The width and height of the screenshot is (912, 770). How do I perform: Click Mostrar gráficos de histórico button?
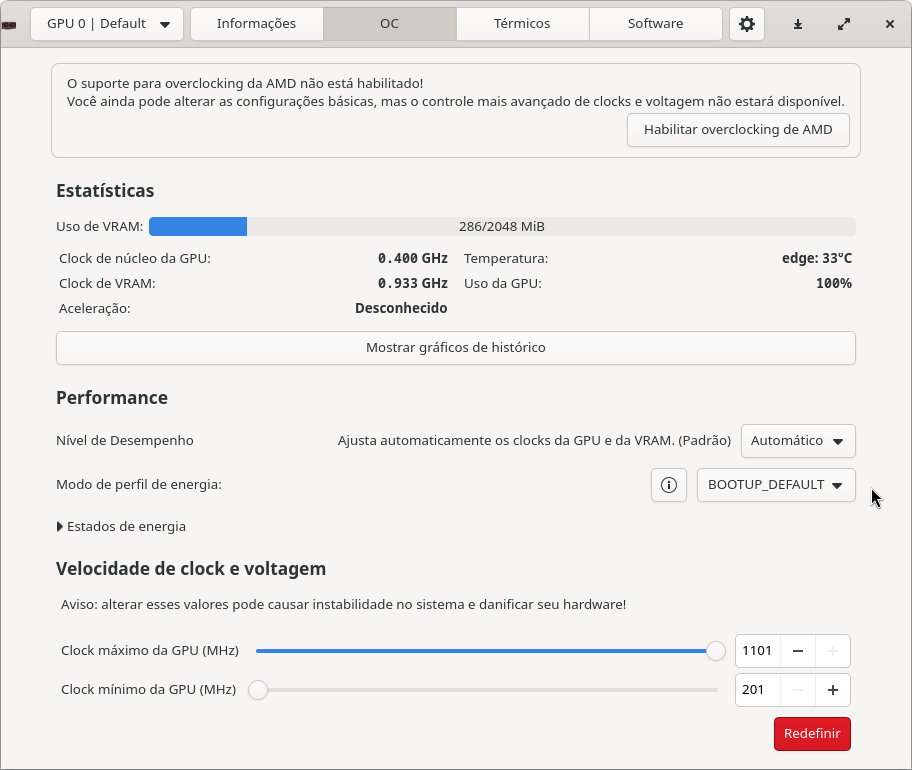point(455,348)
